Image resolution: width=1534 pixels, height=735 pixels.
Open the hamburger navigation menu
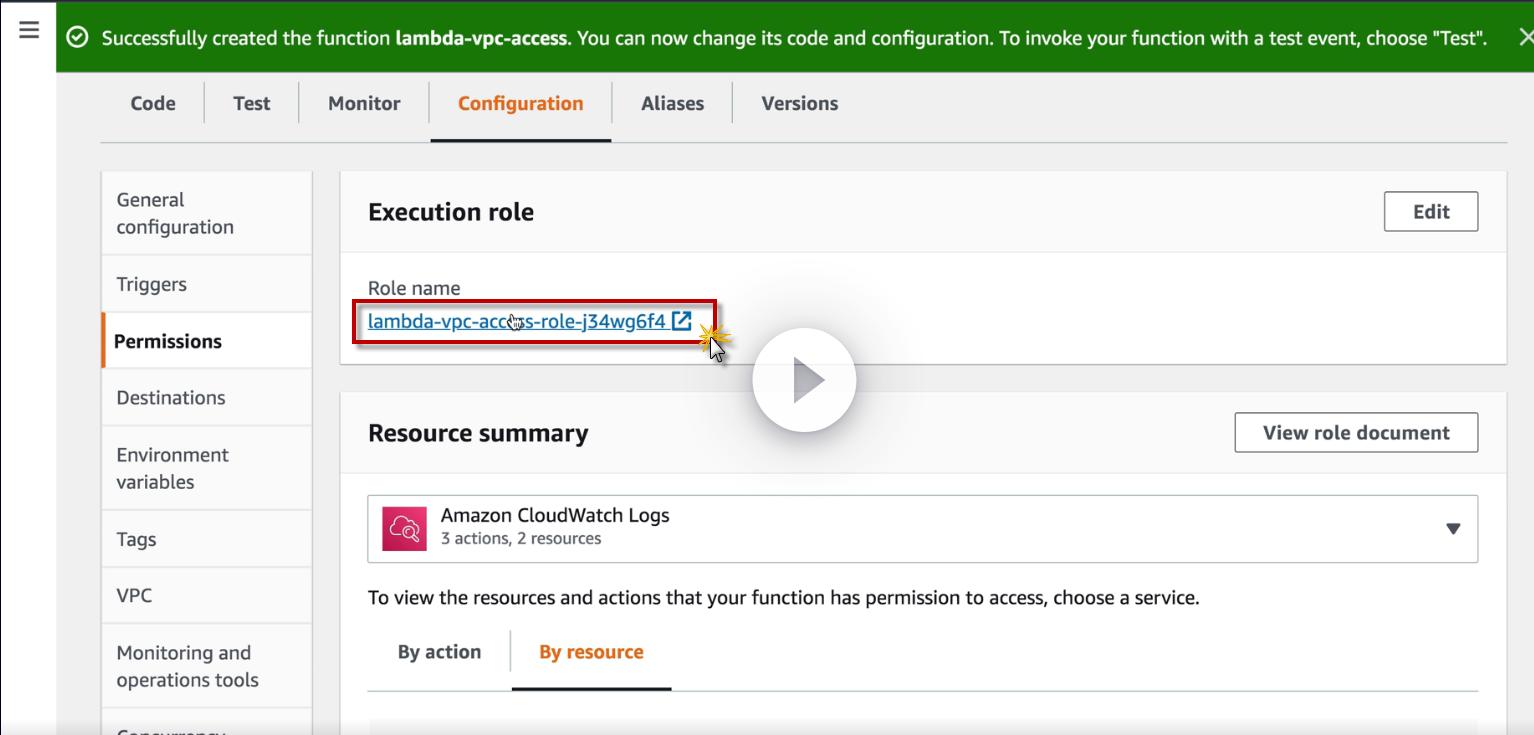[x=29, y=30]
